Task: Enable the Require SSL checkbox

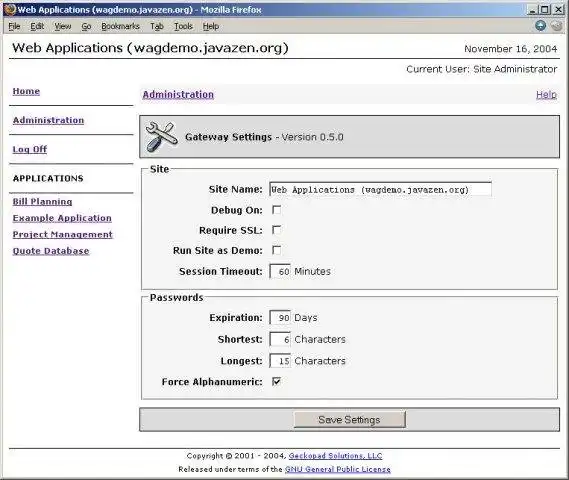Action: (277, 230)
